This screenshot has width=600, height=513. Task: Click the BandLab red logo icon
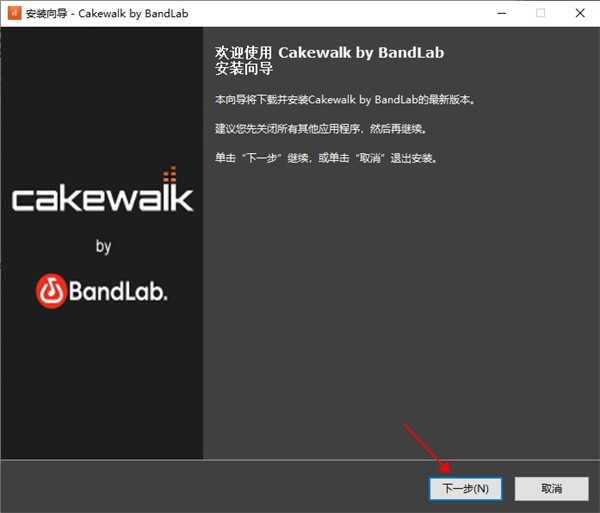point(51,291)
